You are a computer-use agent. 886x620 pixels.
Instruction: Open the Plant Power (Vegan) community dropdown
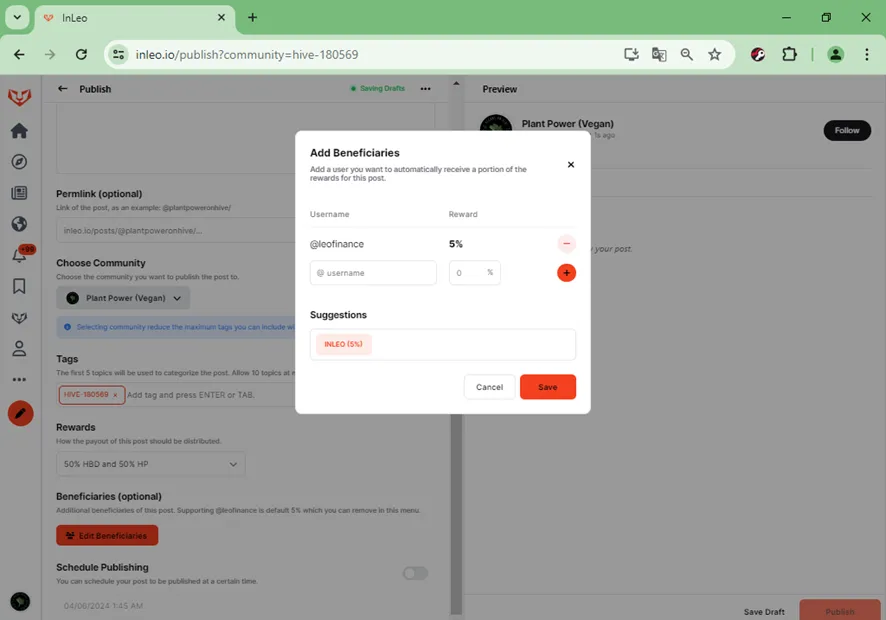(123, 298)
